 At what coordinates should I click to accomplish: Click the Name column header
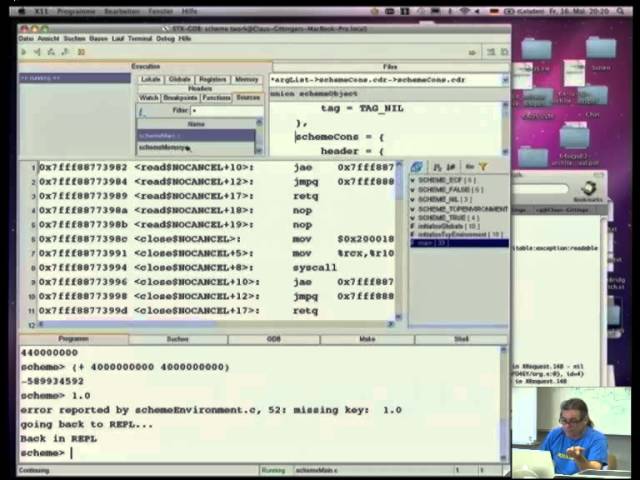tap(196, 124)
